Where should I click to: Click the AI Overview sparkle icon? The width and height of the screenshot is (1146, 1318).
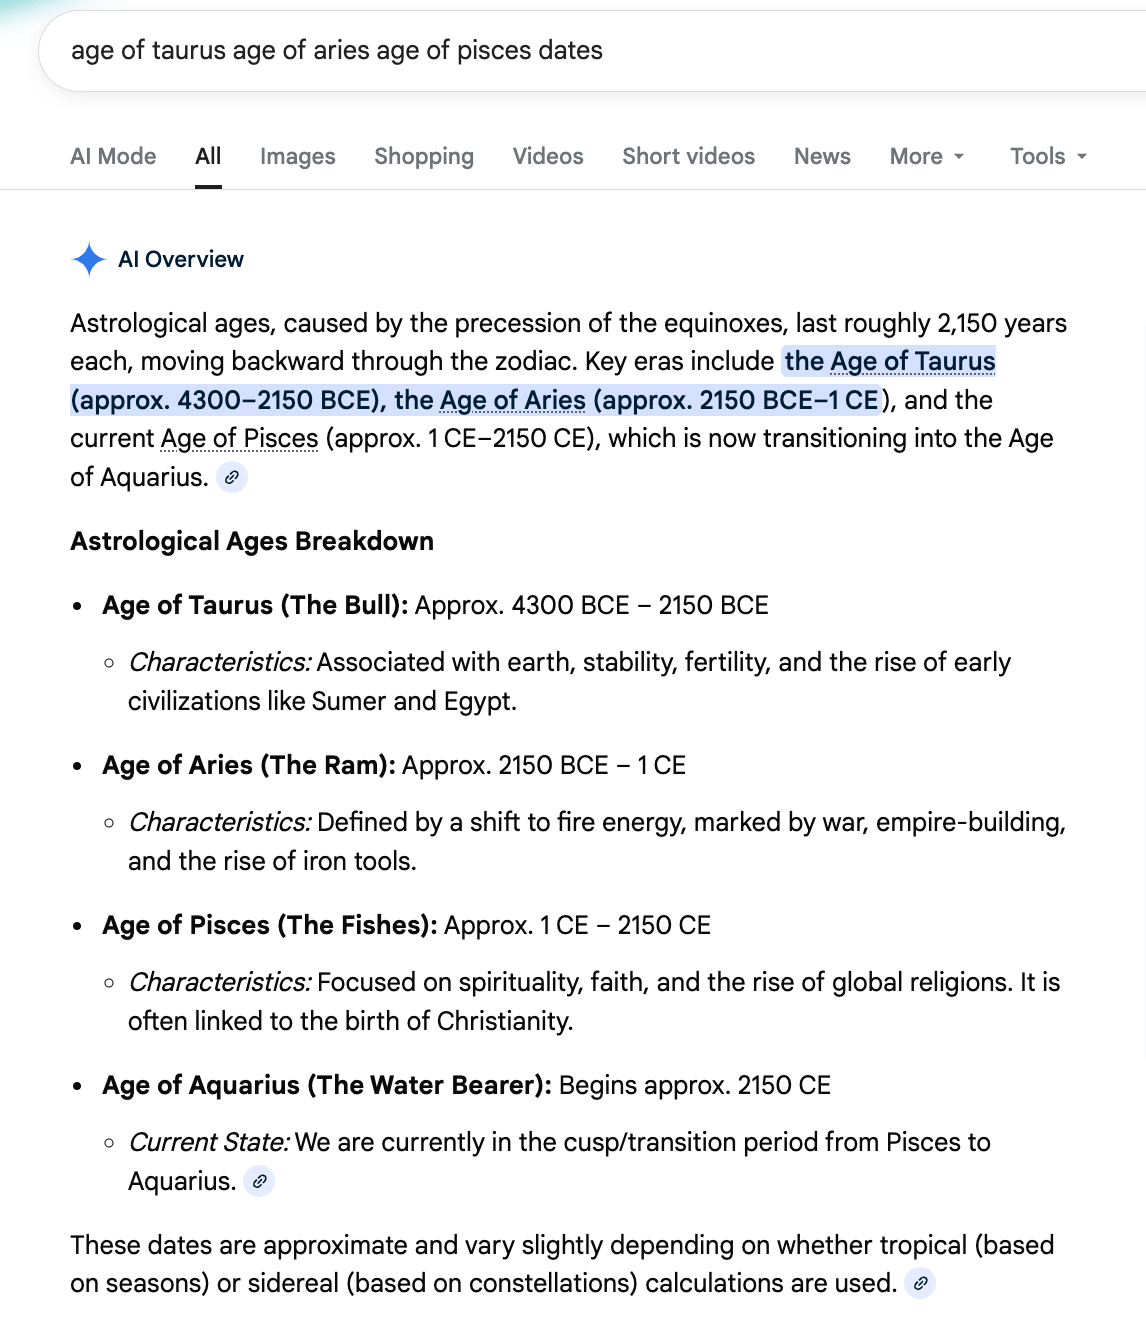pyautogui.click(x=89, y=259)
